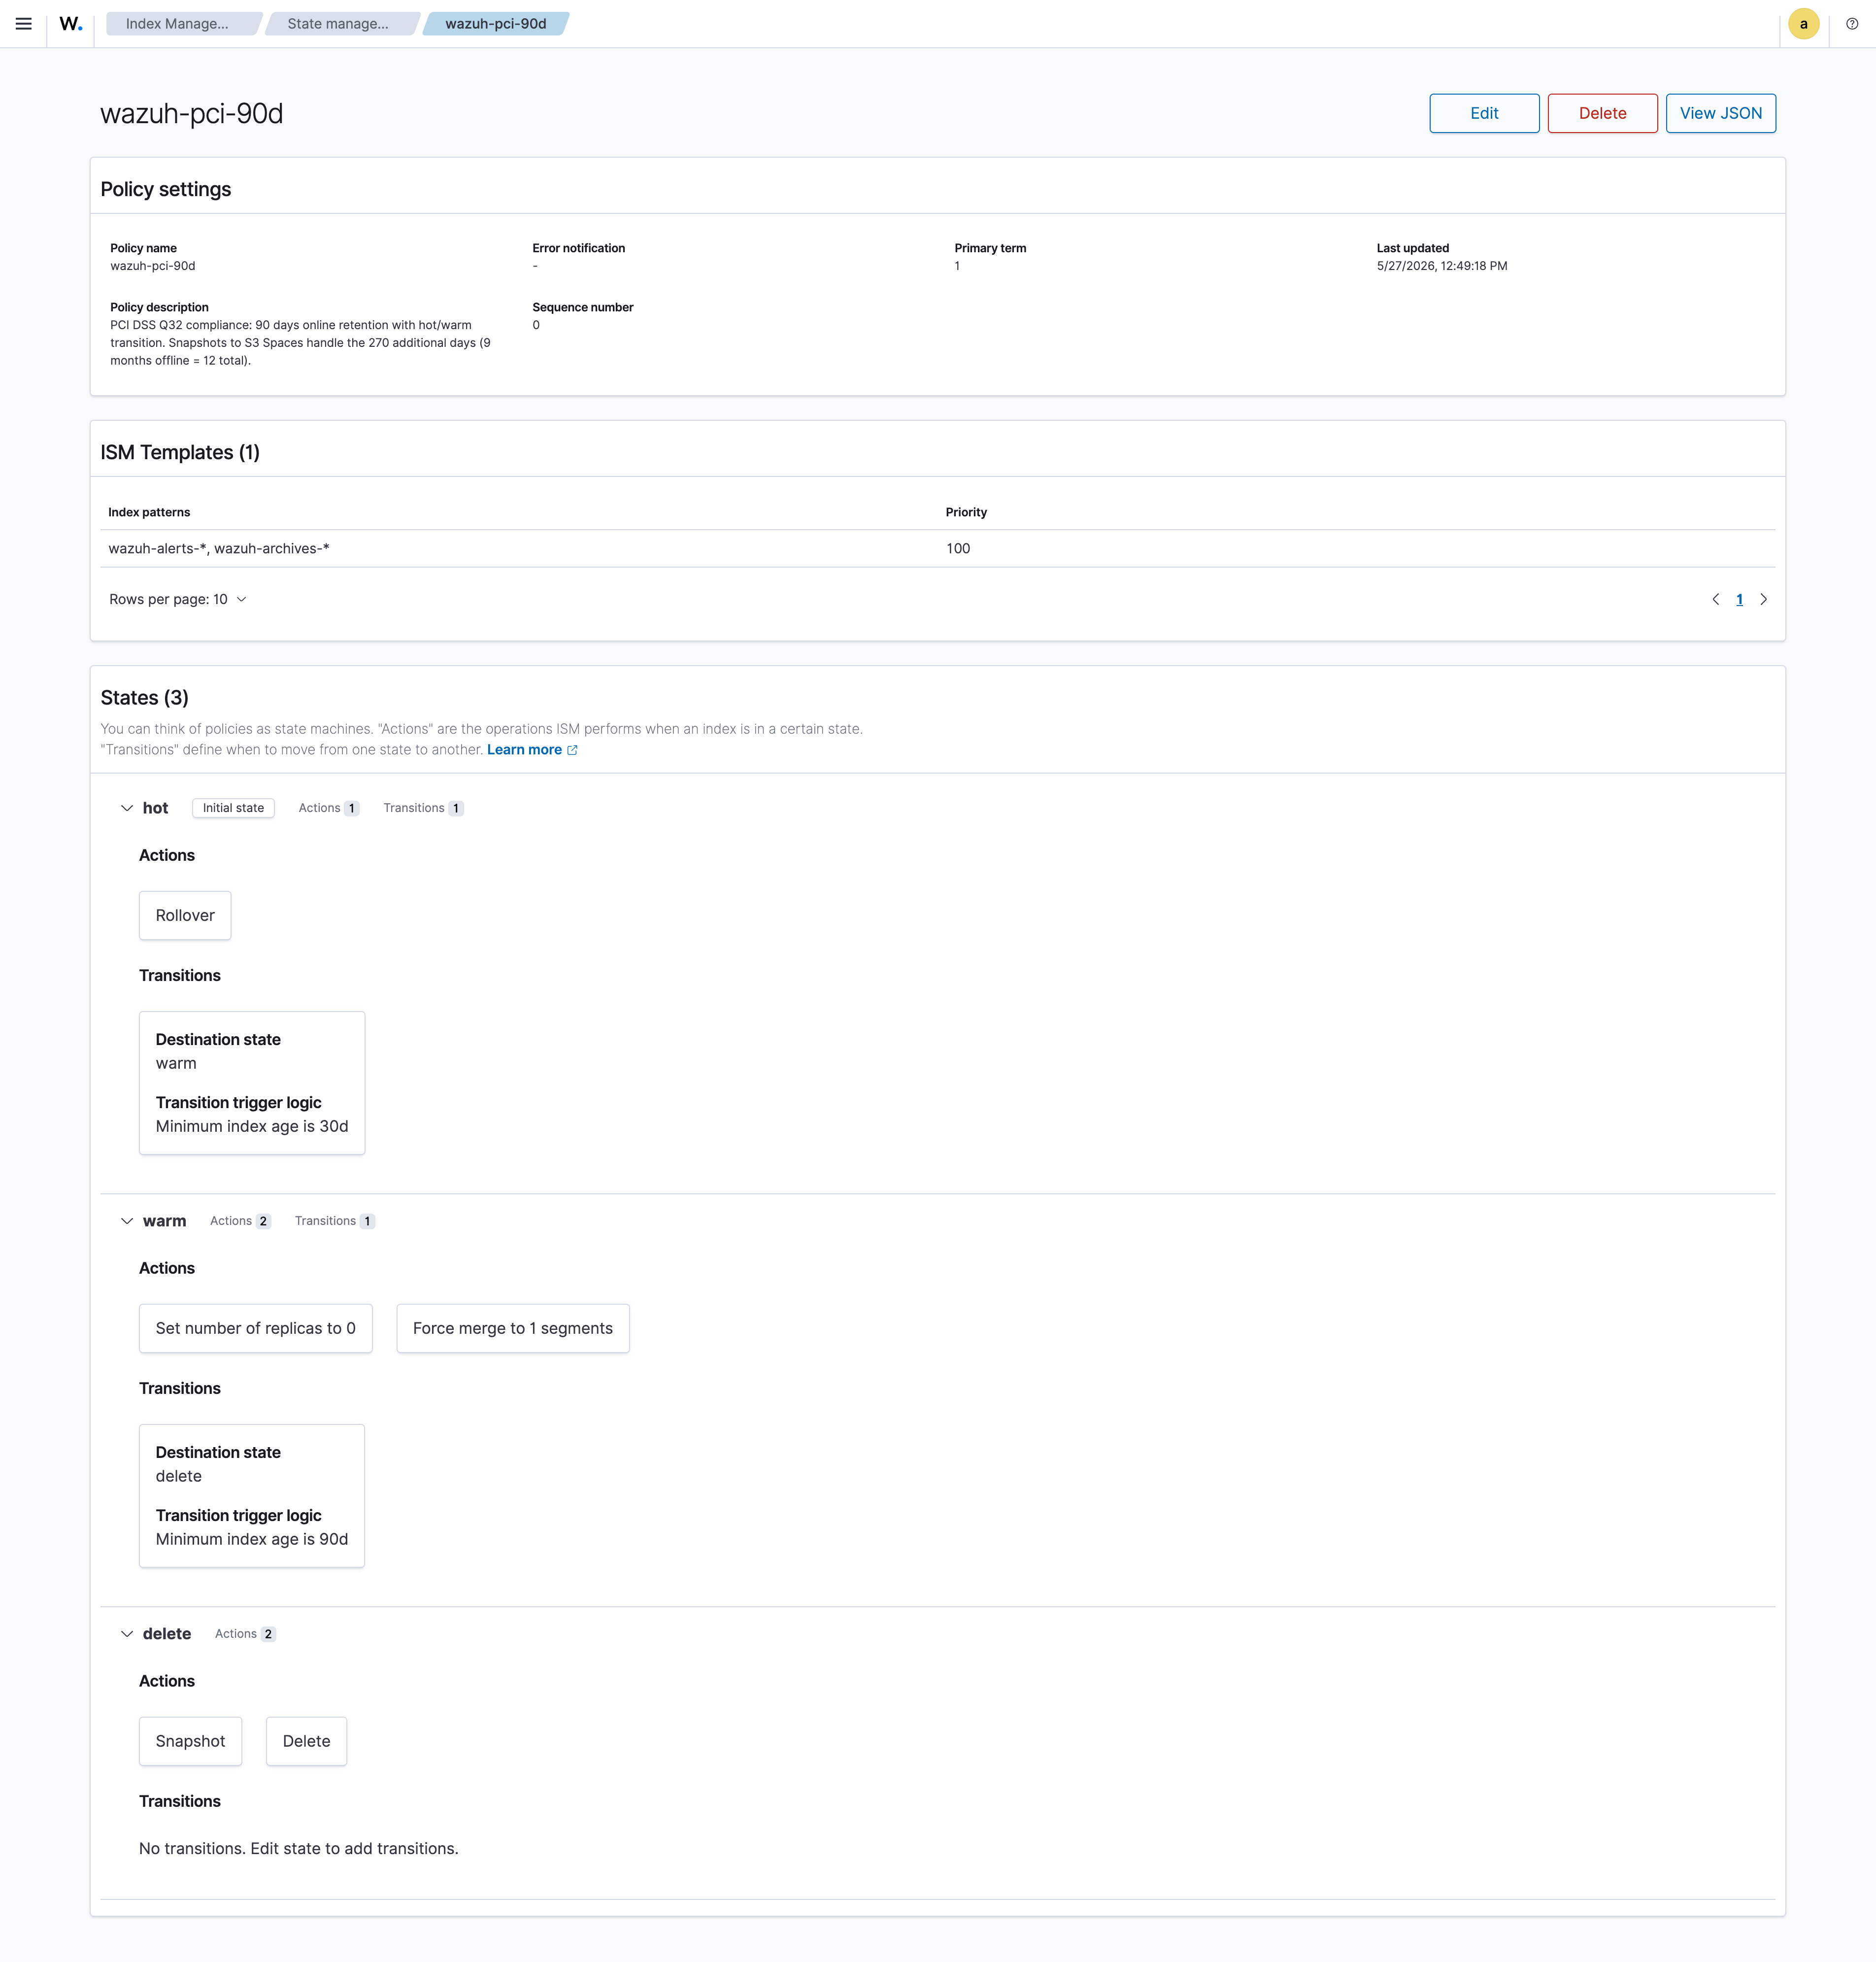Collapse the delete state section

127,1634
